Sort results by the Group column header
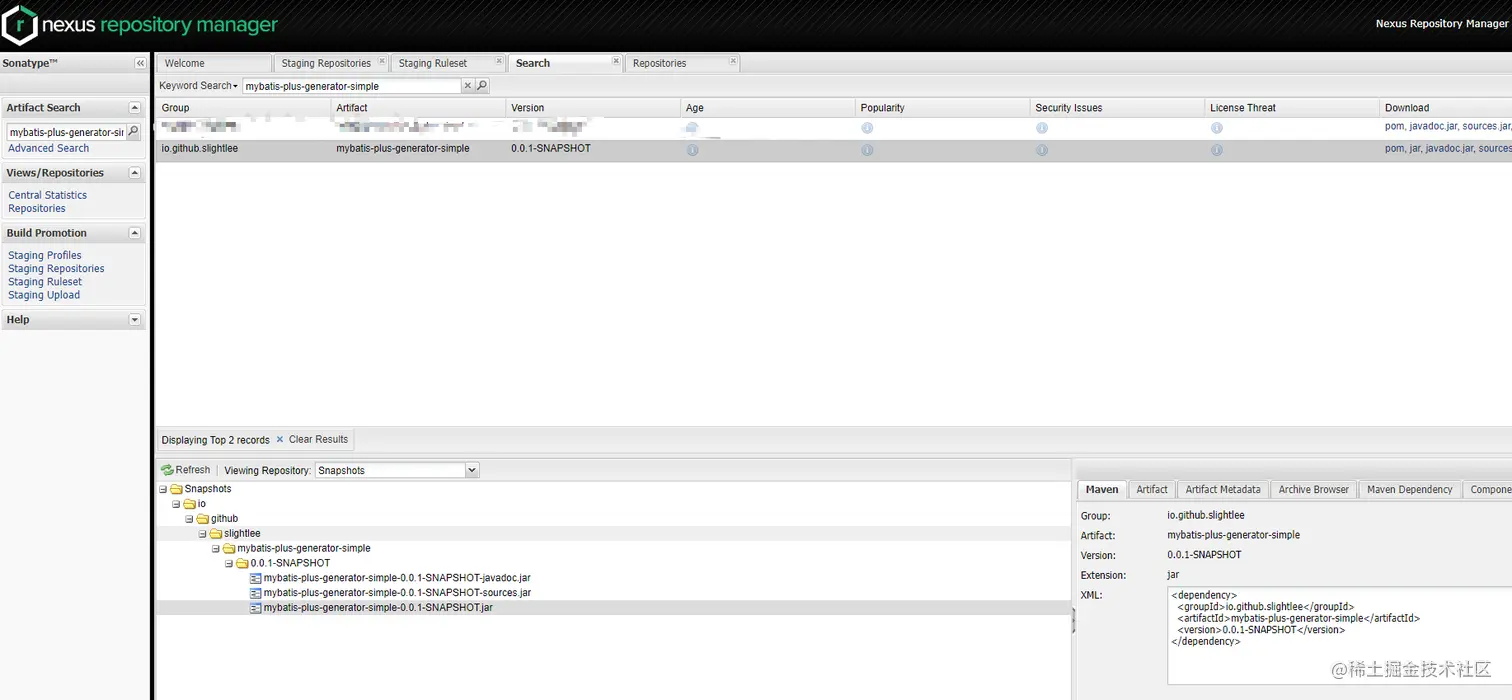Image resolution: width=1512 pixels, height=700 pixels. (243, 108)
